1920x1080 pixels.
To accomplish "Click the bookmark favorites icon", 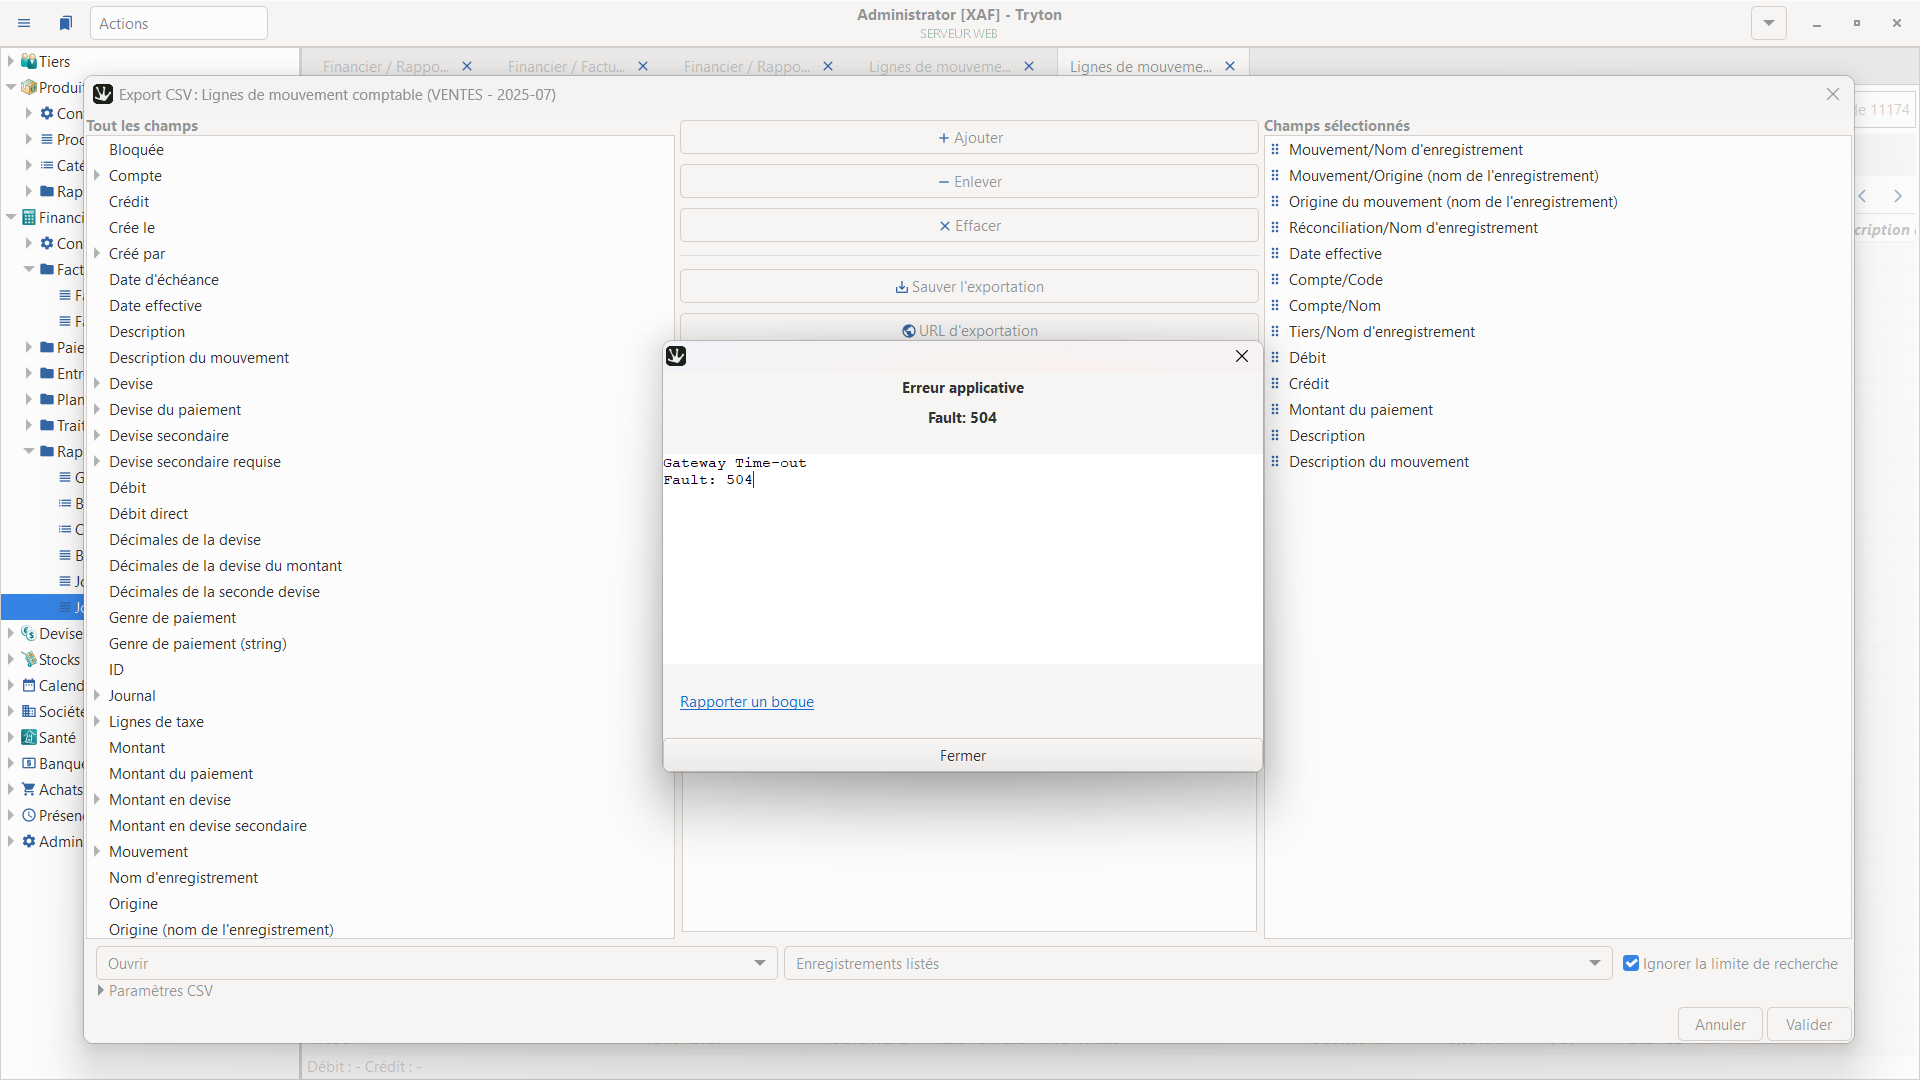I will (x=66, y=23).
